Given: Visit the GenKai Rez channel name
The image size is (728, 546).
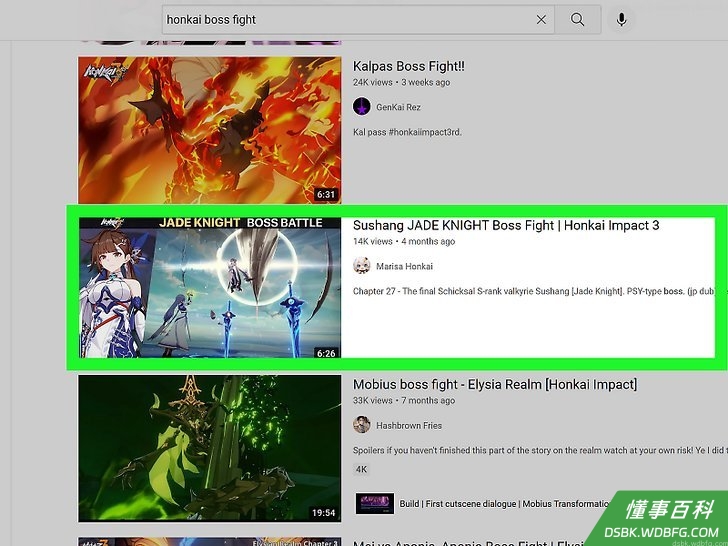Looking at the screenshot, I should pyautogui.click(x=398, y=107).
